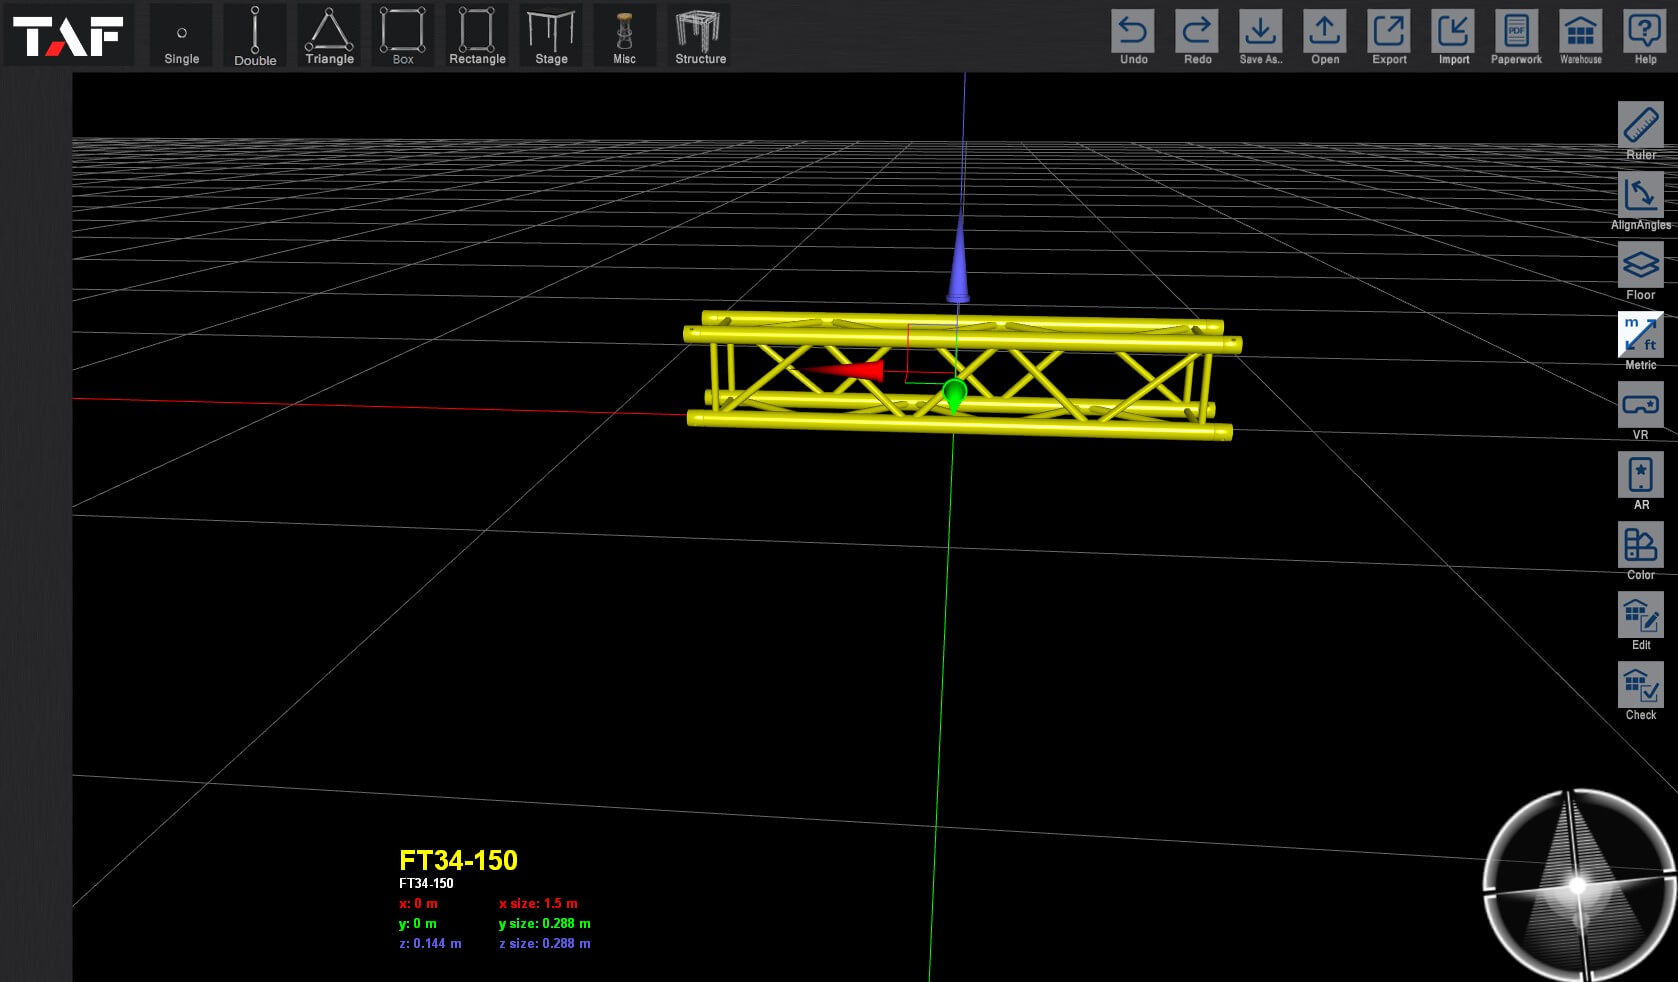Click the Save As icon
The image size is (1678, 982).
1261,37
